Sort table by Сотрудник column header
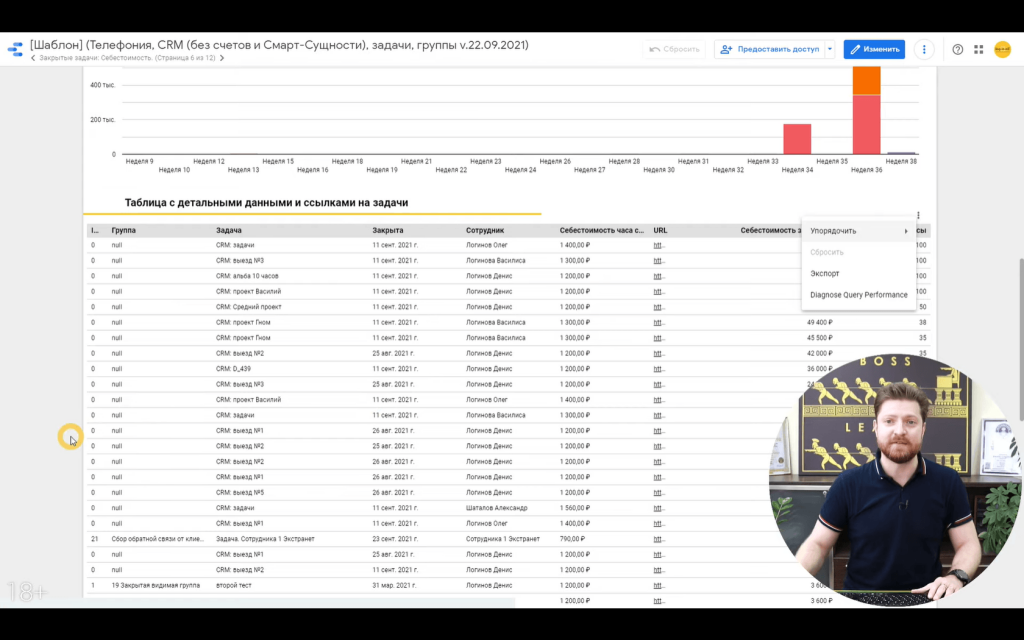The height and width of the screenshot is (640, 1024). (x=485, y=230)
